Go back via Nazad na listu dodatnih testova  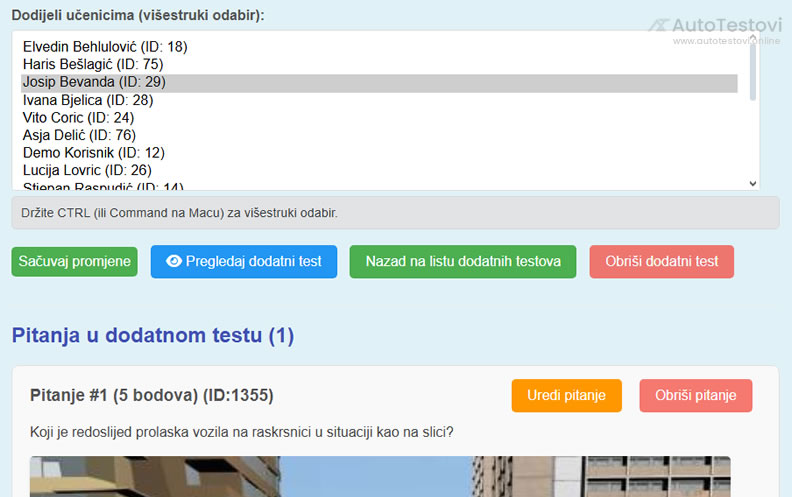[463, 261]
